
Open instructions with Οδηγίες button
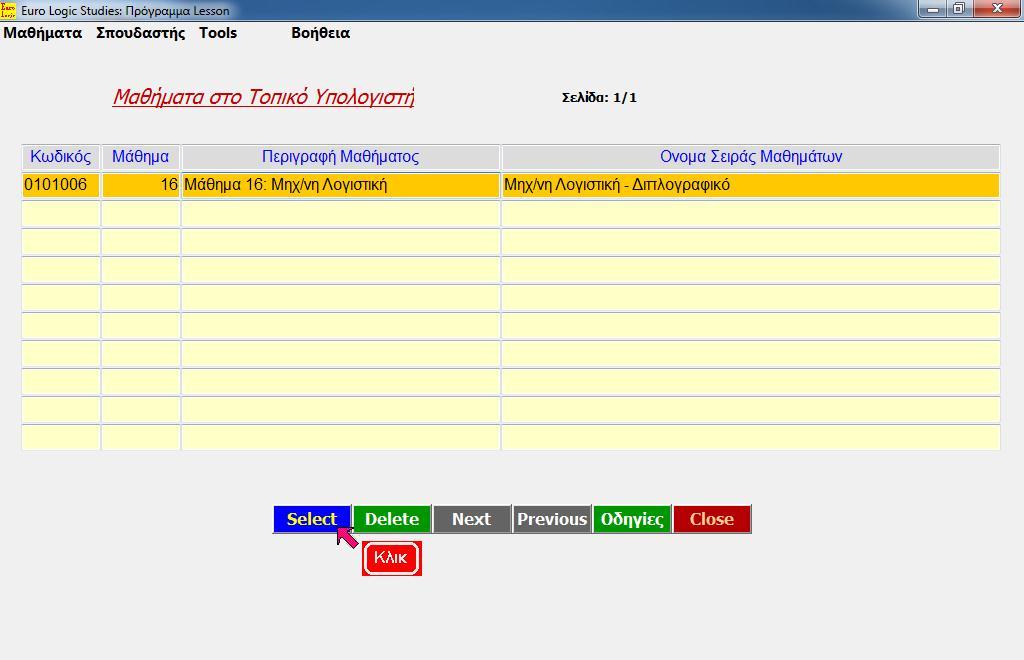click(631, 519)
